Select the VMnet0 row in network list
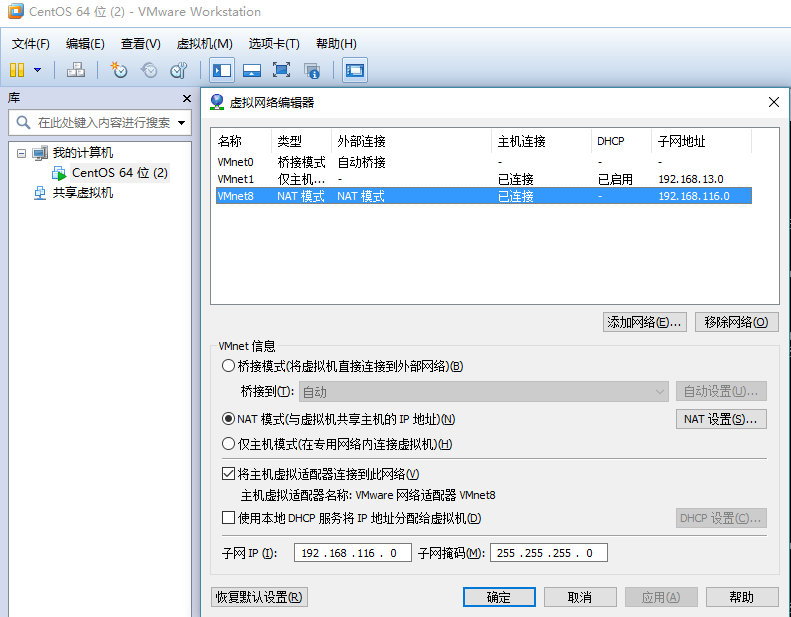 pos(483,162)
